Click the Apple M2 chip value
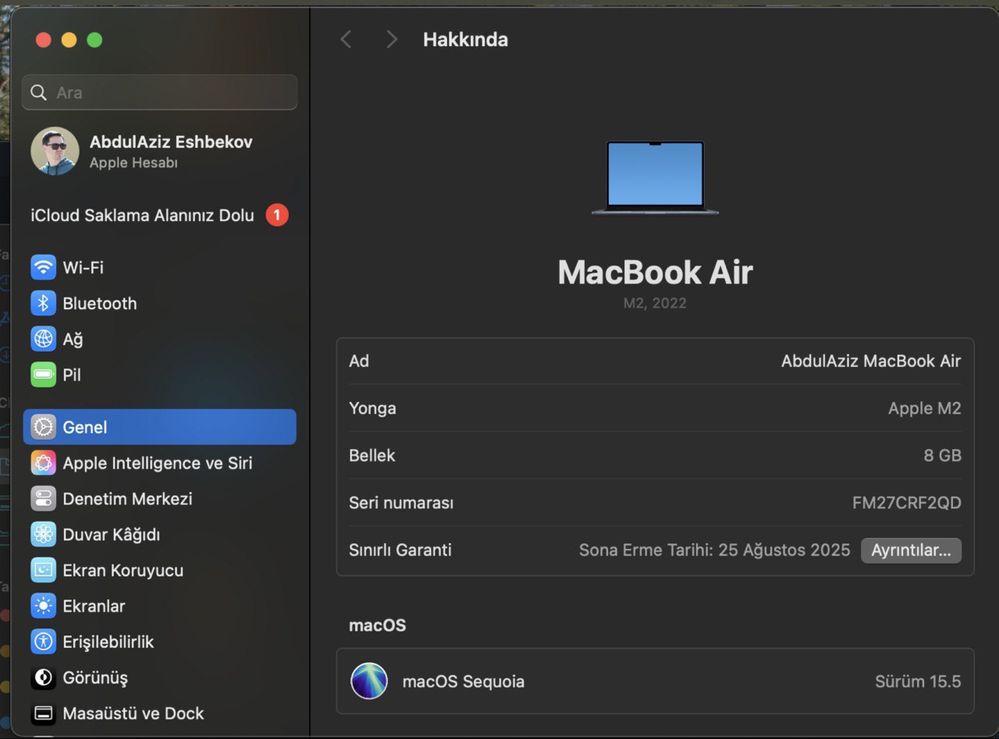The height and width of the screenshot is (739, 999). [x=924, y=408]
